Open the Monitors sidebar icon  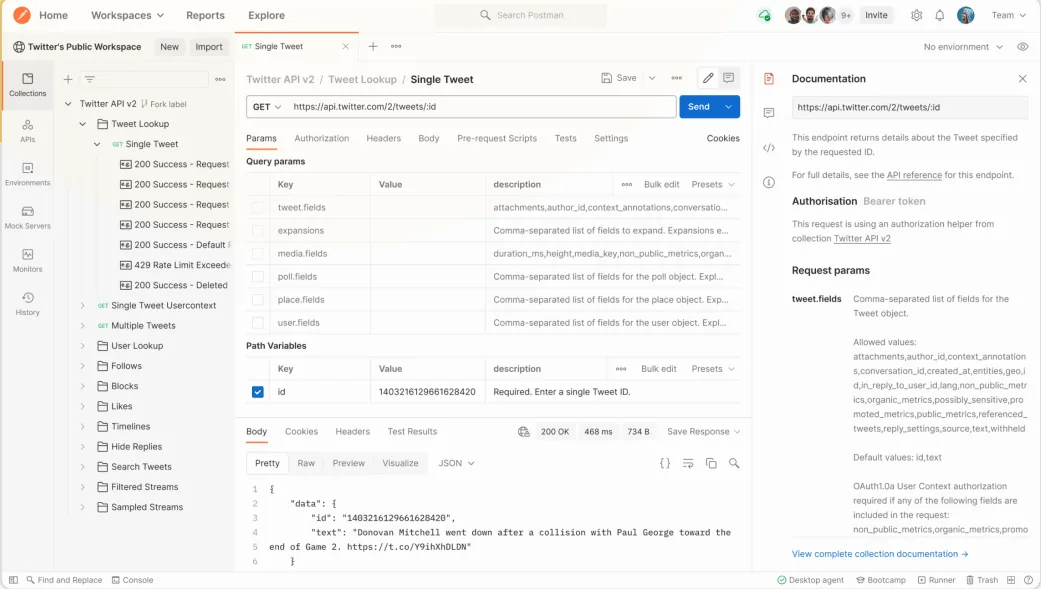click(27, 260)
